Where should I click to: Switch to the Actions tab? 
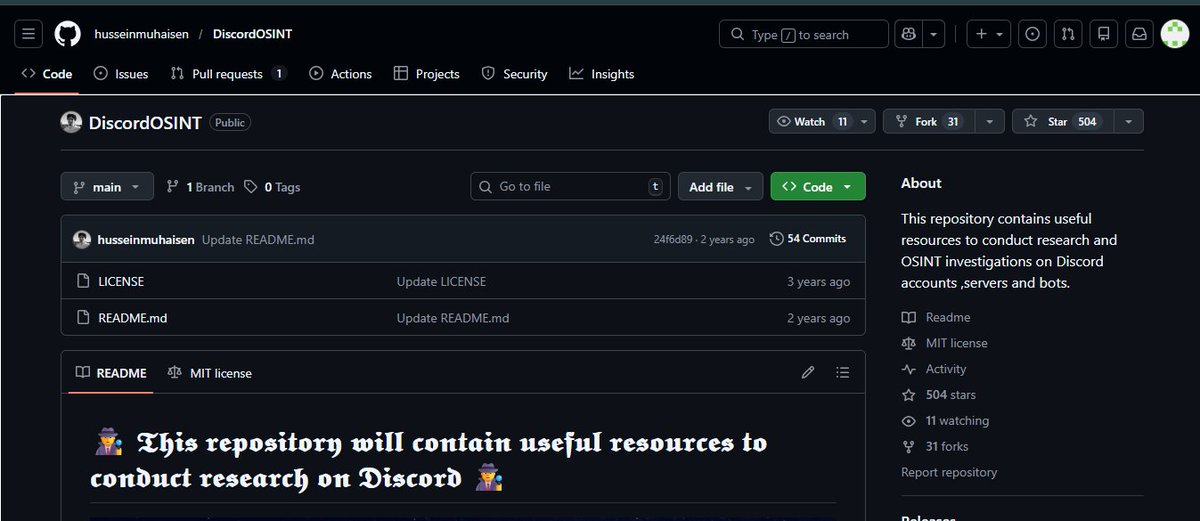[x=340, y=74]
